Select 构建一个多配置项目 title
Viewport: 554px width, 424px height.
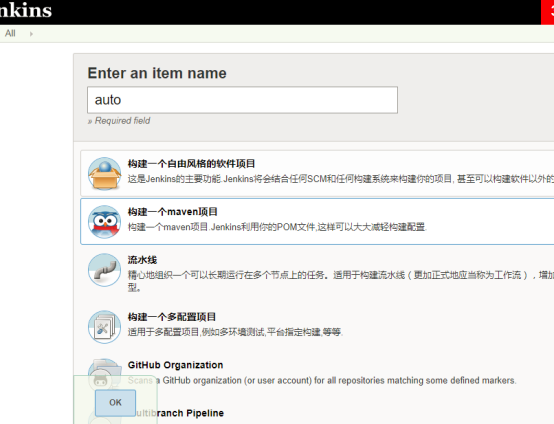(172, 317)
